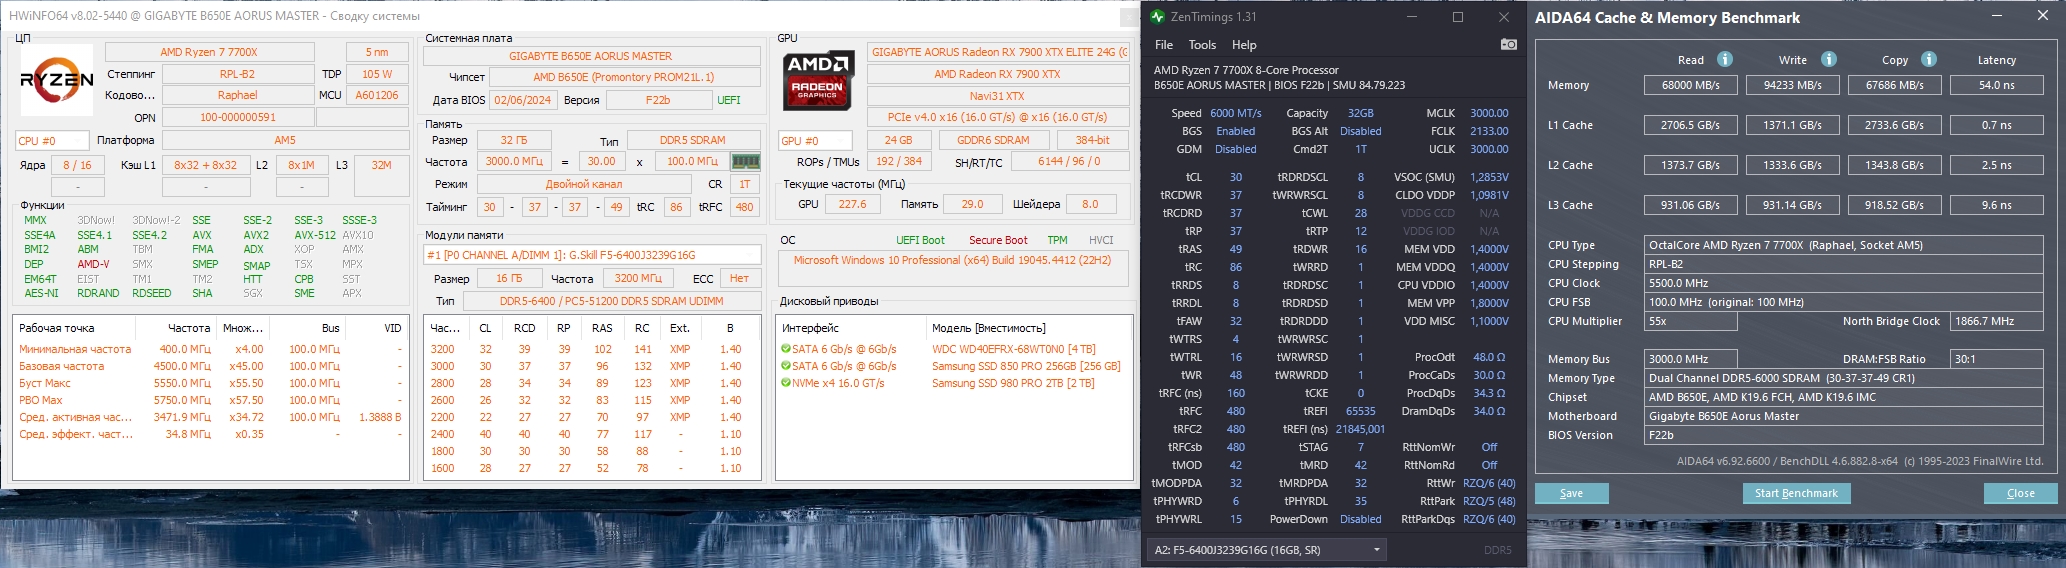The width and height of the screenshot is (2066, 568).
Task: Expand the memory module G.Skill F5-6400J3239G16G dropdown
Action: click(592, 255)
